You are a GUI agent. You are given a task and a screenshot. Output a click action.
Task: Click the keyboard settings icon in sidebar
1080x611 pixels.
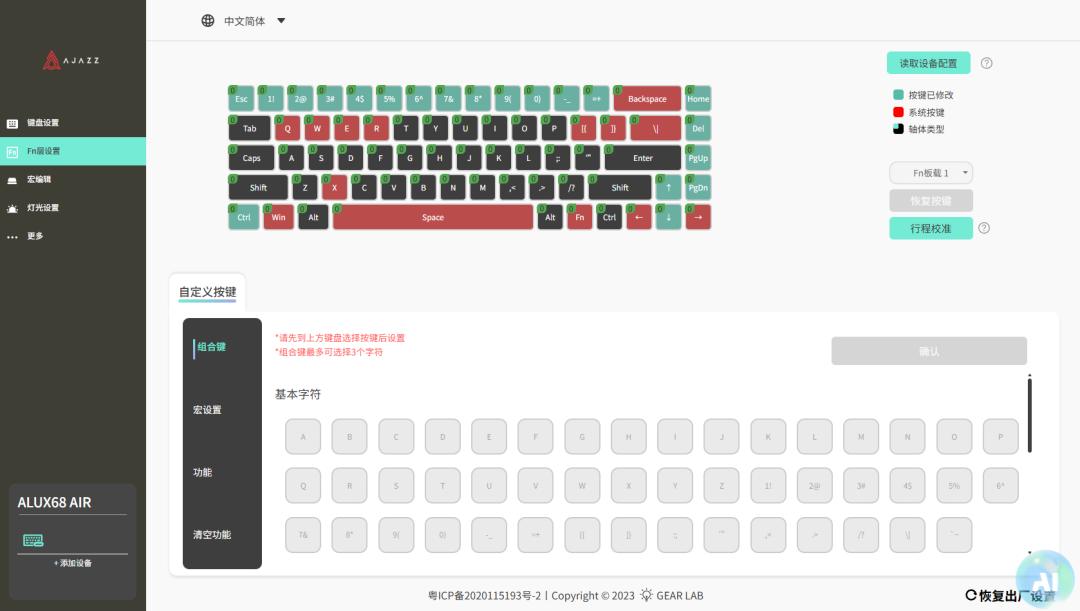coord(12,123)
